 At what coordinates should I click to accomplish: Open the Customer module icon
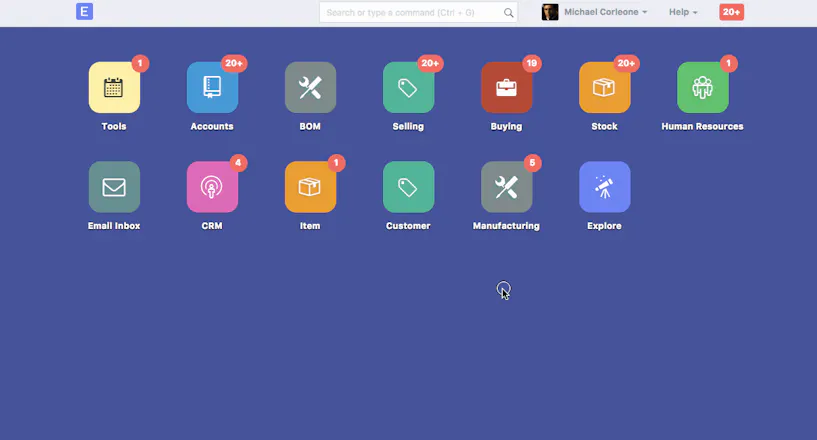[x=408, y=187]
